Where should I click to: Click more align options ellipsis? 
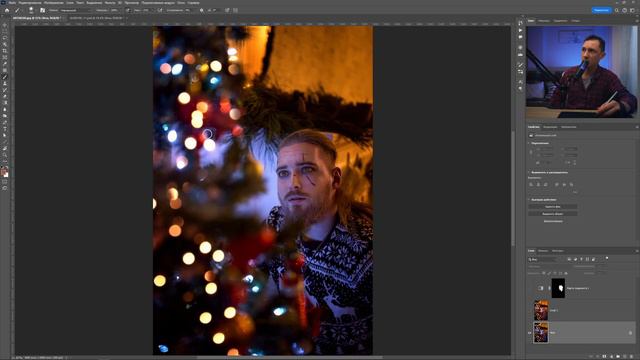pyautogui.click(x=575, y=191)
